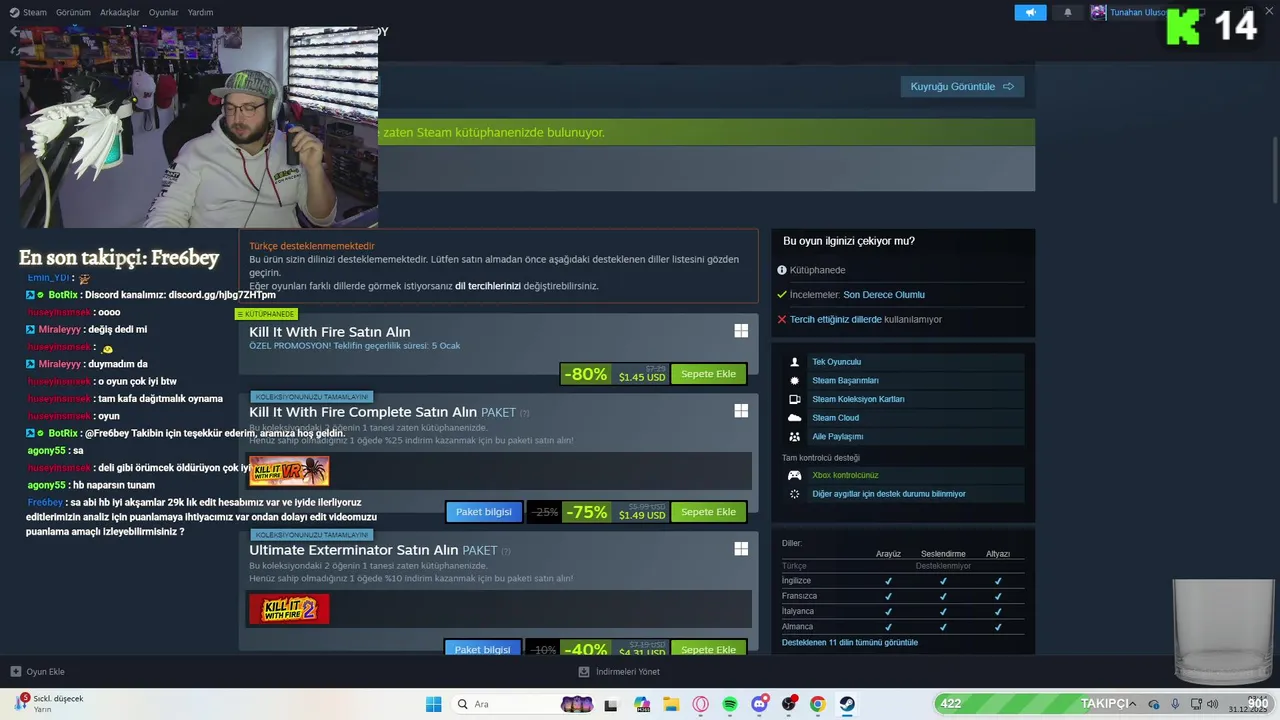Click Paket bilgisi for Ultimate Exterminator
1280x720 pixels.
point(483,649)
